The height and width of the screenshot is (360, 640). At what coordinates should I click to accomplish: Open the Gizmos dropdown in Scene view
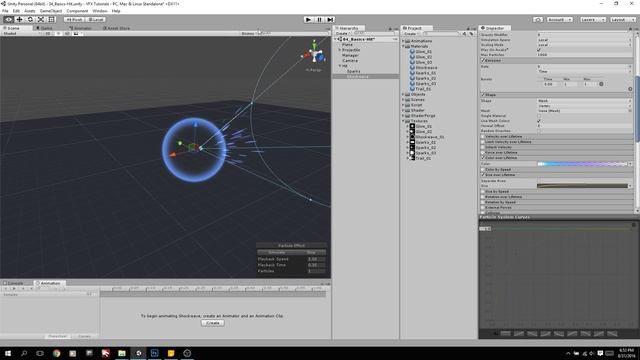[248, 33]
